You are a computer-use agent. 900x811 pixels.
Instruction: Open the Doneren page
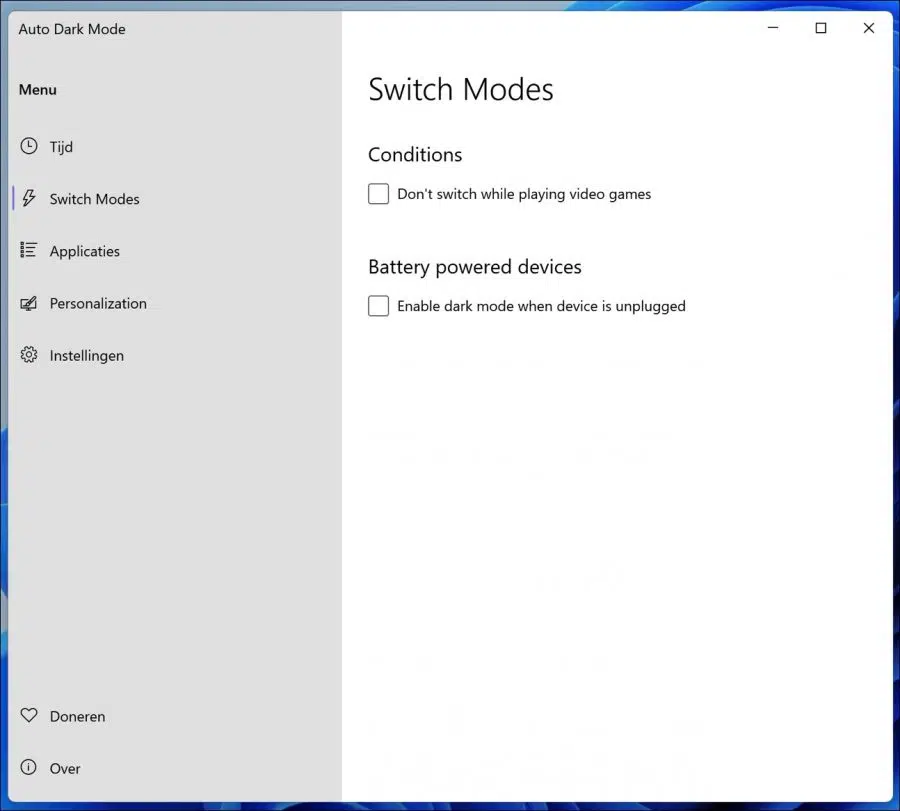click(175, 716)
